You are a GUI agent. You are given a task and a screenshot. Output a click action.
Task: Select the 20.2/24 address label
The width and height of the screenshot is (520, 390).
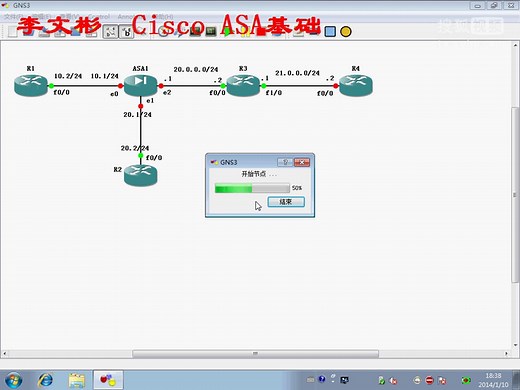(135, 148)
